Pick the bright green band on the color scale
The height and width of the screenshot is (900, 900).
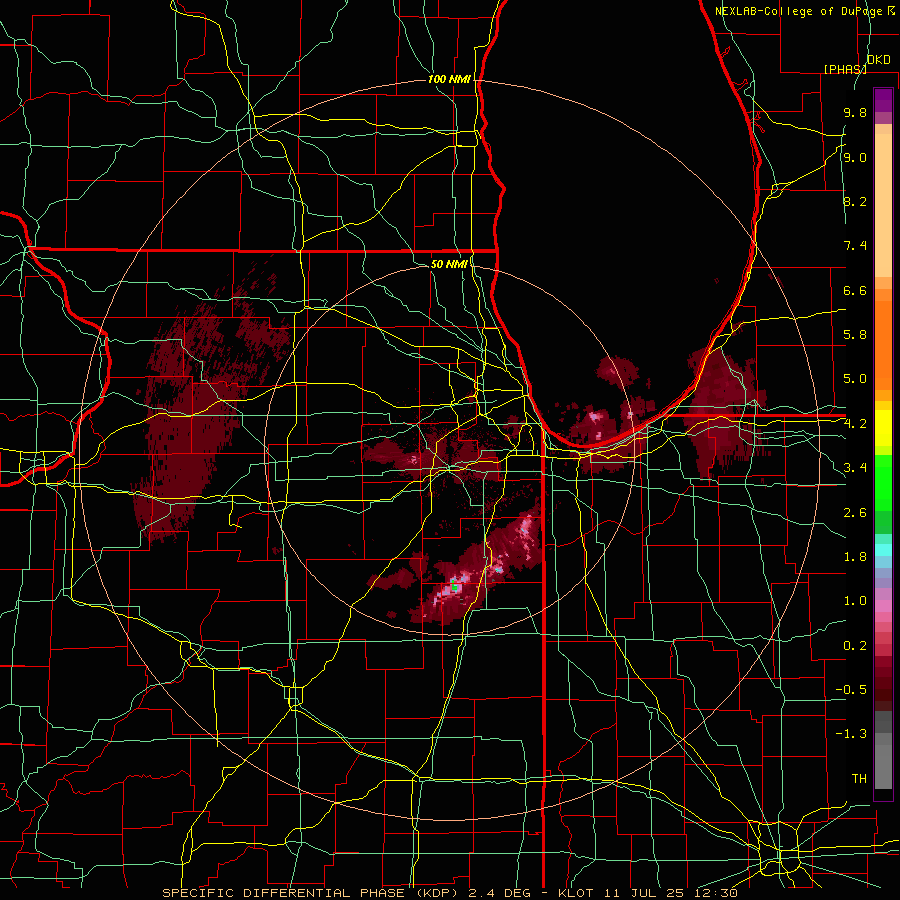pyautogui.click(x=883, y=482)
